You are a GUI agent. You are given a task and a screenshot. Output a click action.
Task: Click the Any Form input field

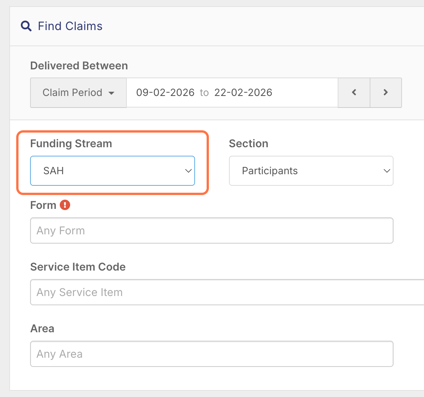tap(212, 231)
